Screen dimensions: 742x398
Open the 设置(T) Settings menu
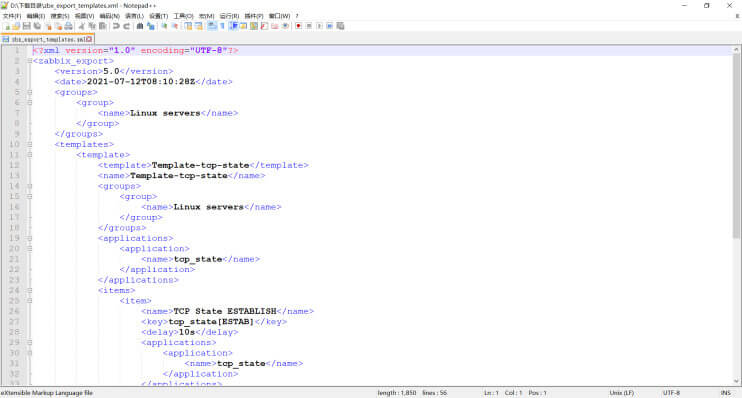point(159,16)
